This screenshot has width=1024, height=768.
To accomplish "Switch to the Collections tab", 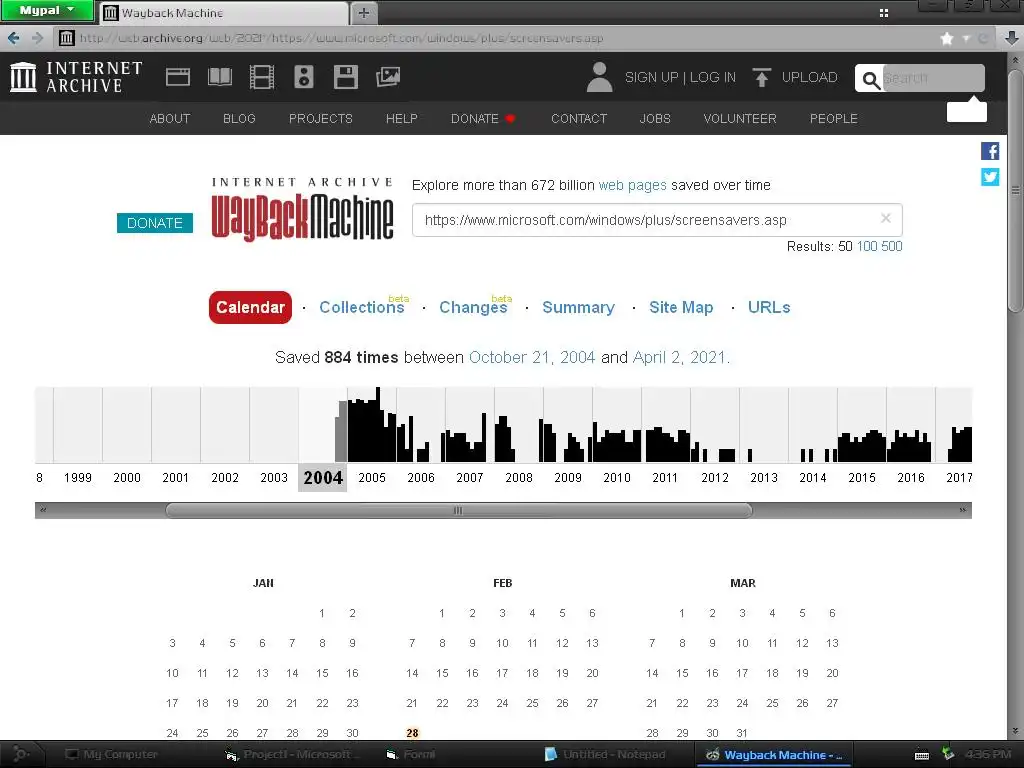I will [x=362, y=307].
